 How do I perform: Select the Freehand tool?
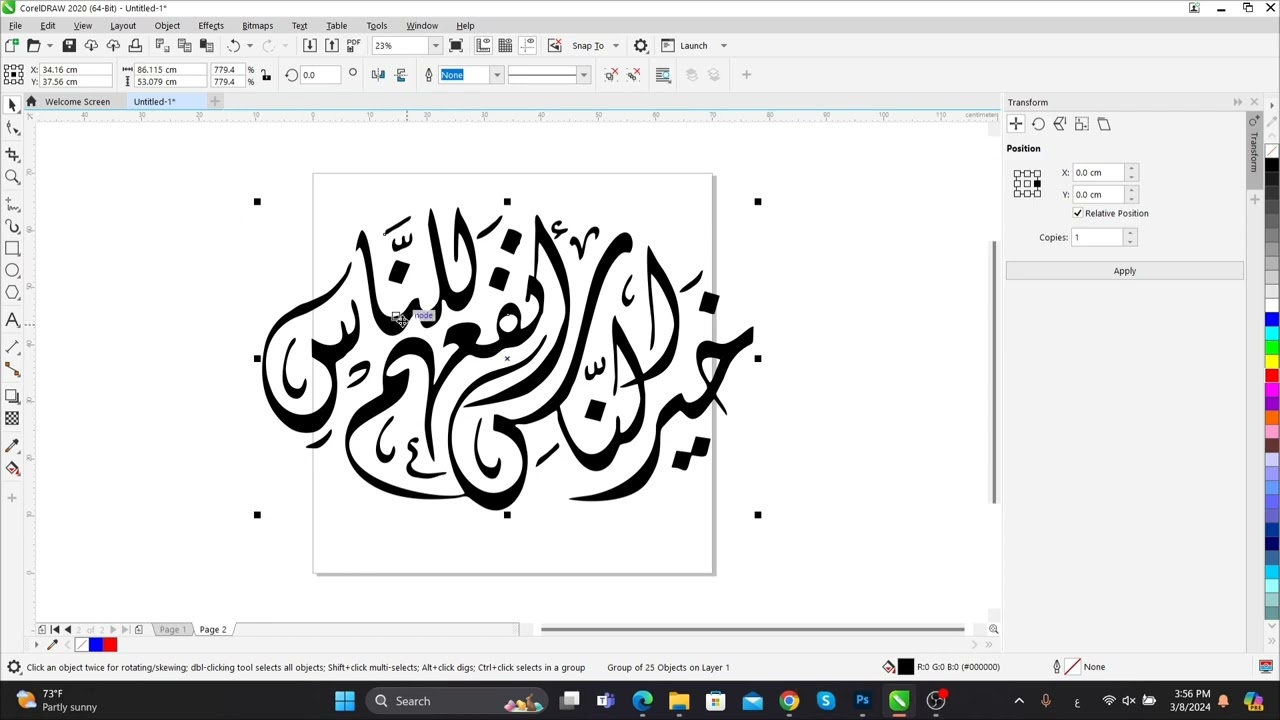[12, 203]
